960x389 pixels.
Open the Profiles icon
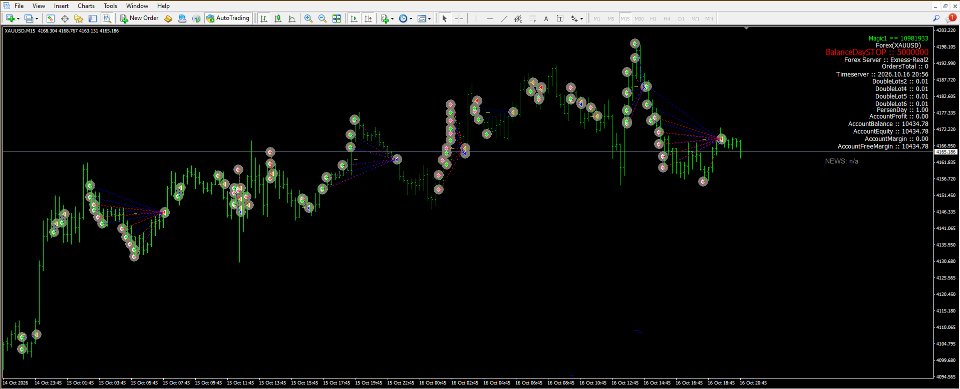(x=28, y=18)
